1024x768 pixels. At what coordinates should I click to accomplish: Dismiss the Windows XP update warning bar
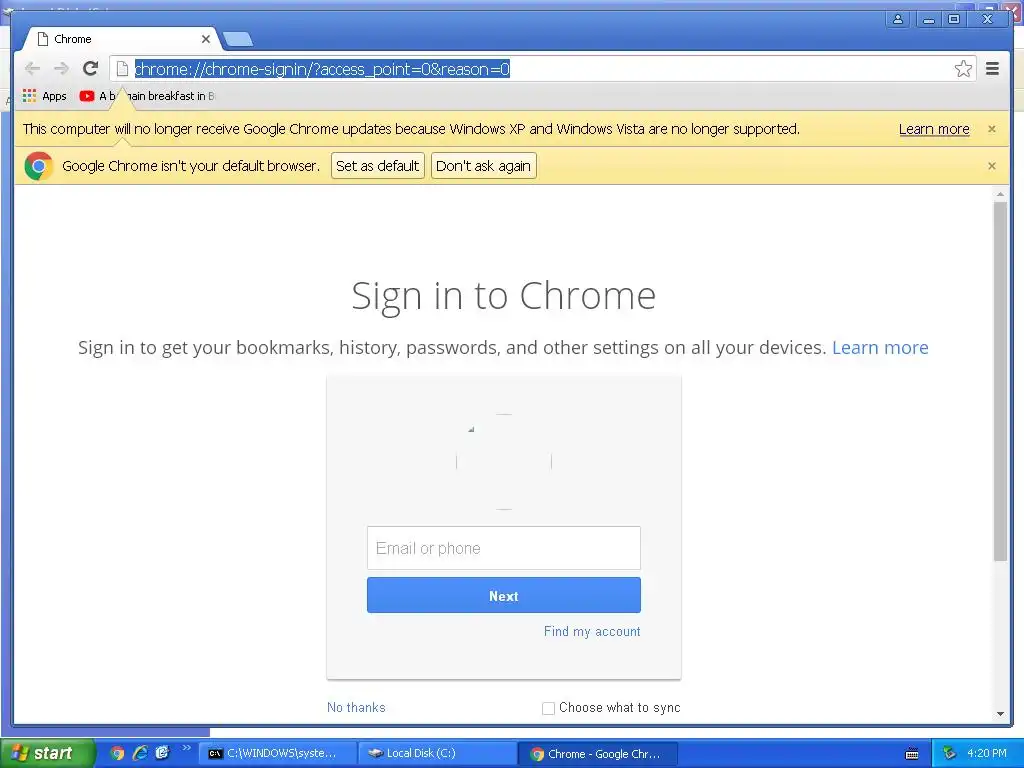coord(992,129)
